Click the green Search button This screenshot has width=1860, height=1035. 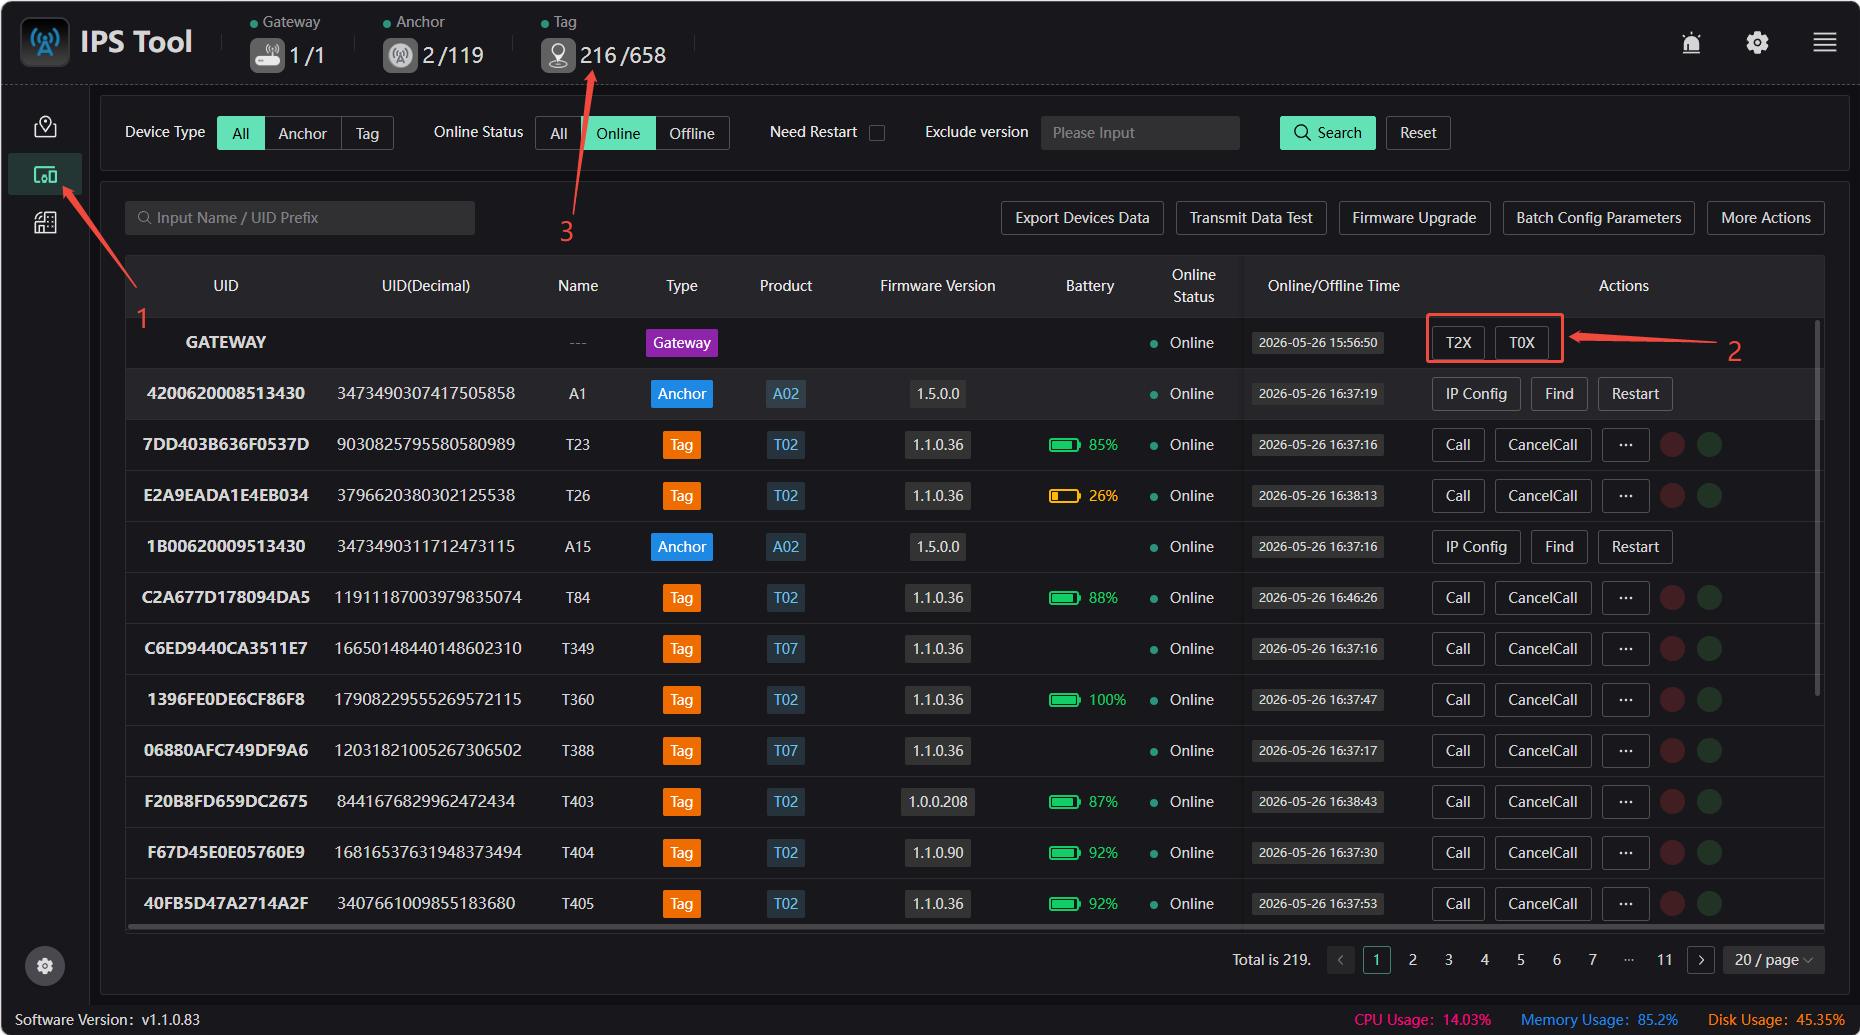(x=1328, y=133)
